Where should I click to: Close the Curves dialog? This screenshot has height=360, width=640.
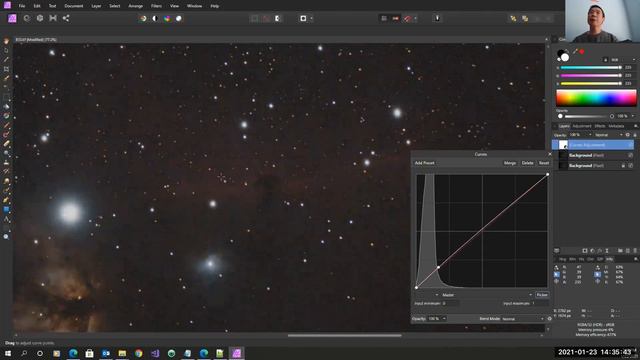click(549, 154)
